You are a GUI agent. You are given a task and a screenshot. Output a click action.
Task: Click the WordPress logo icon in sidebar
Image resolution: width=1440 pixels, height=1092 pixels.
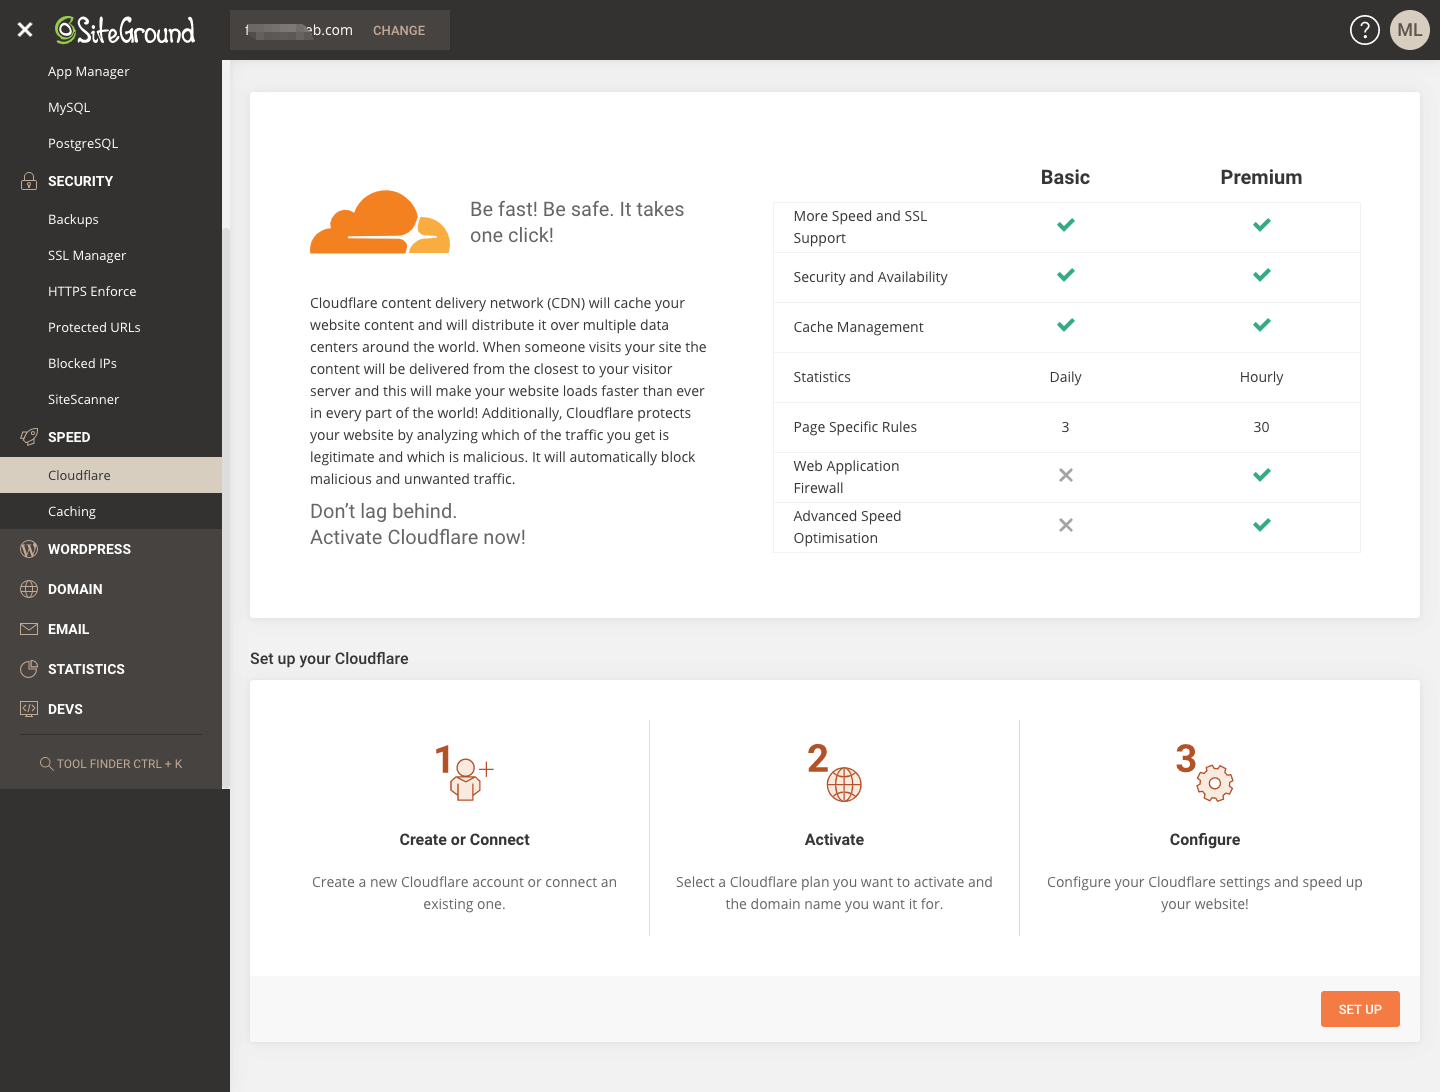[x=29, y=549]
